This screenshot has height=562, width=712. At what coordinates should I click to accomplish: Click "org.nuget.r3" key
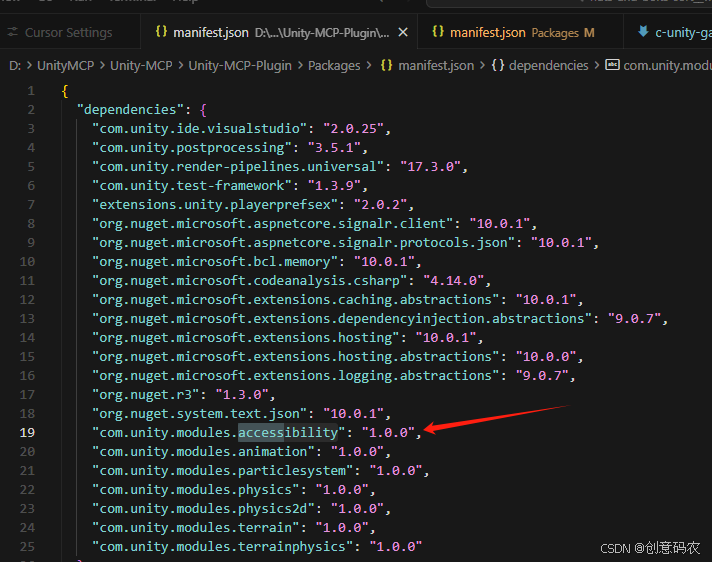pos(146,395)
